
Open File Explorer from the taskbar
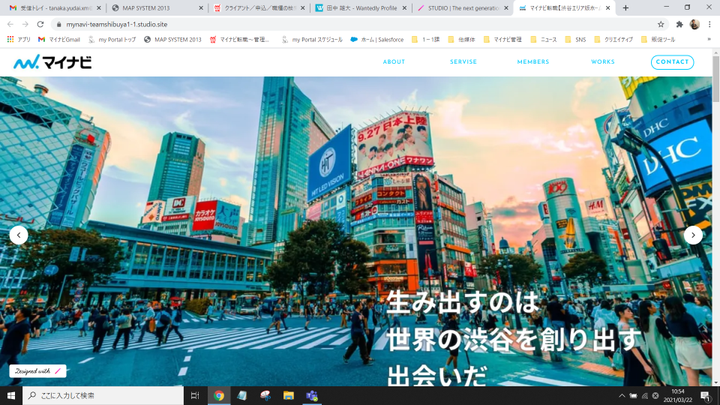coord(287,396)
